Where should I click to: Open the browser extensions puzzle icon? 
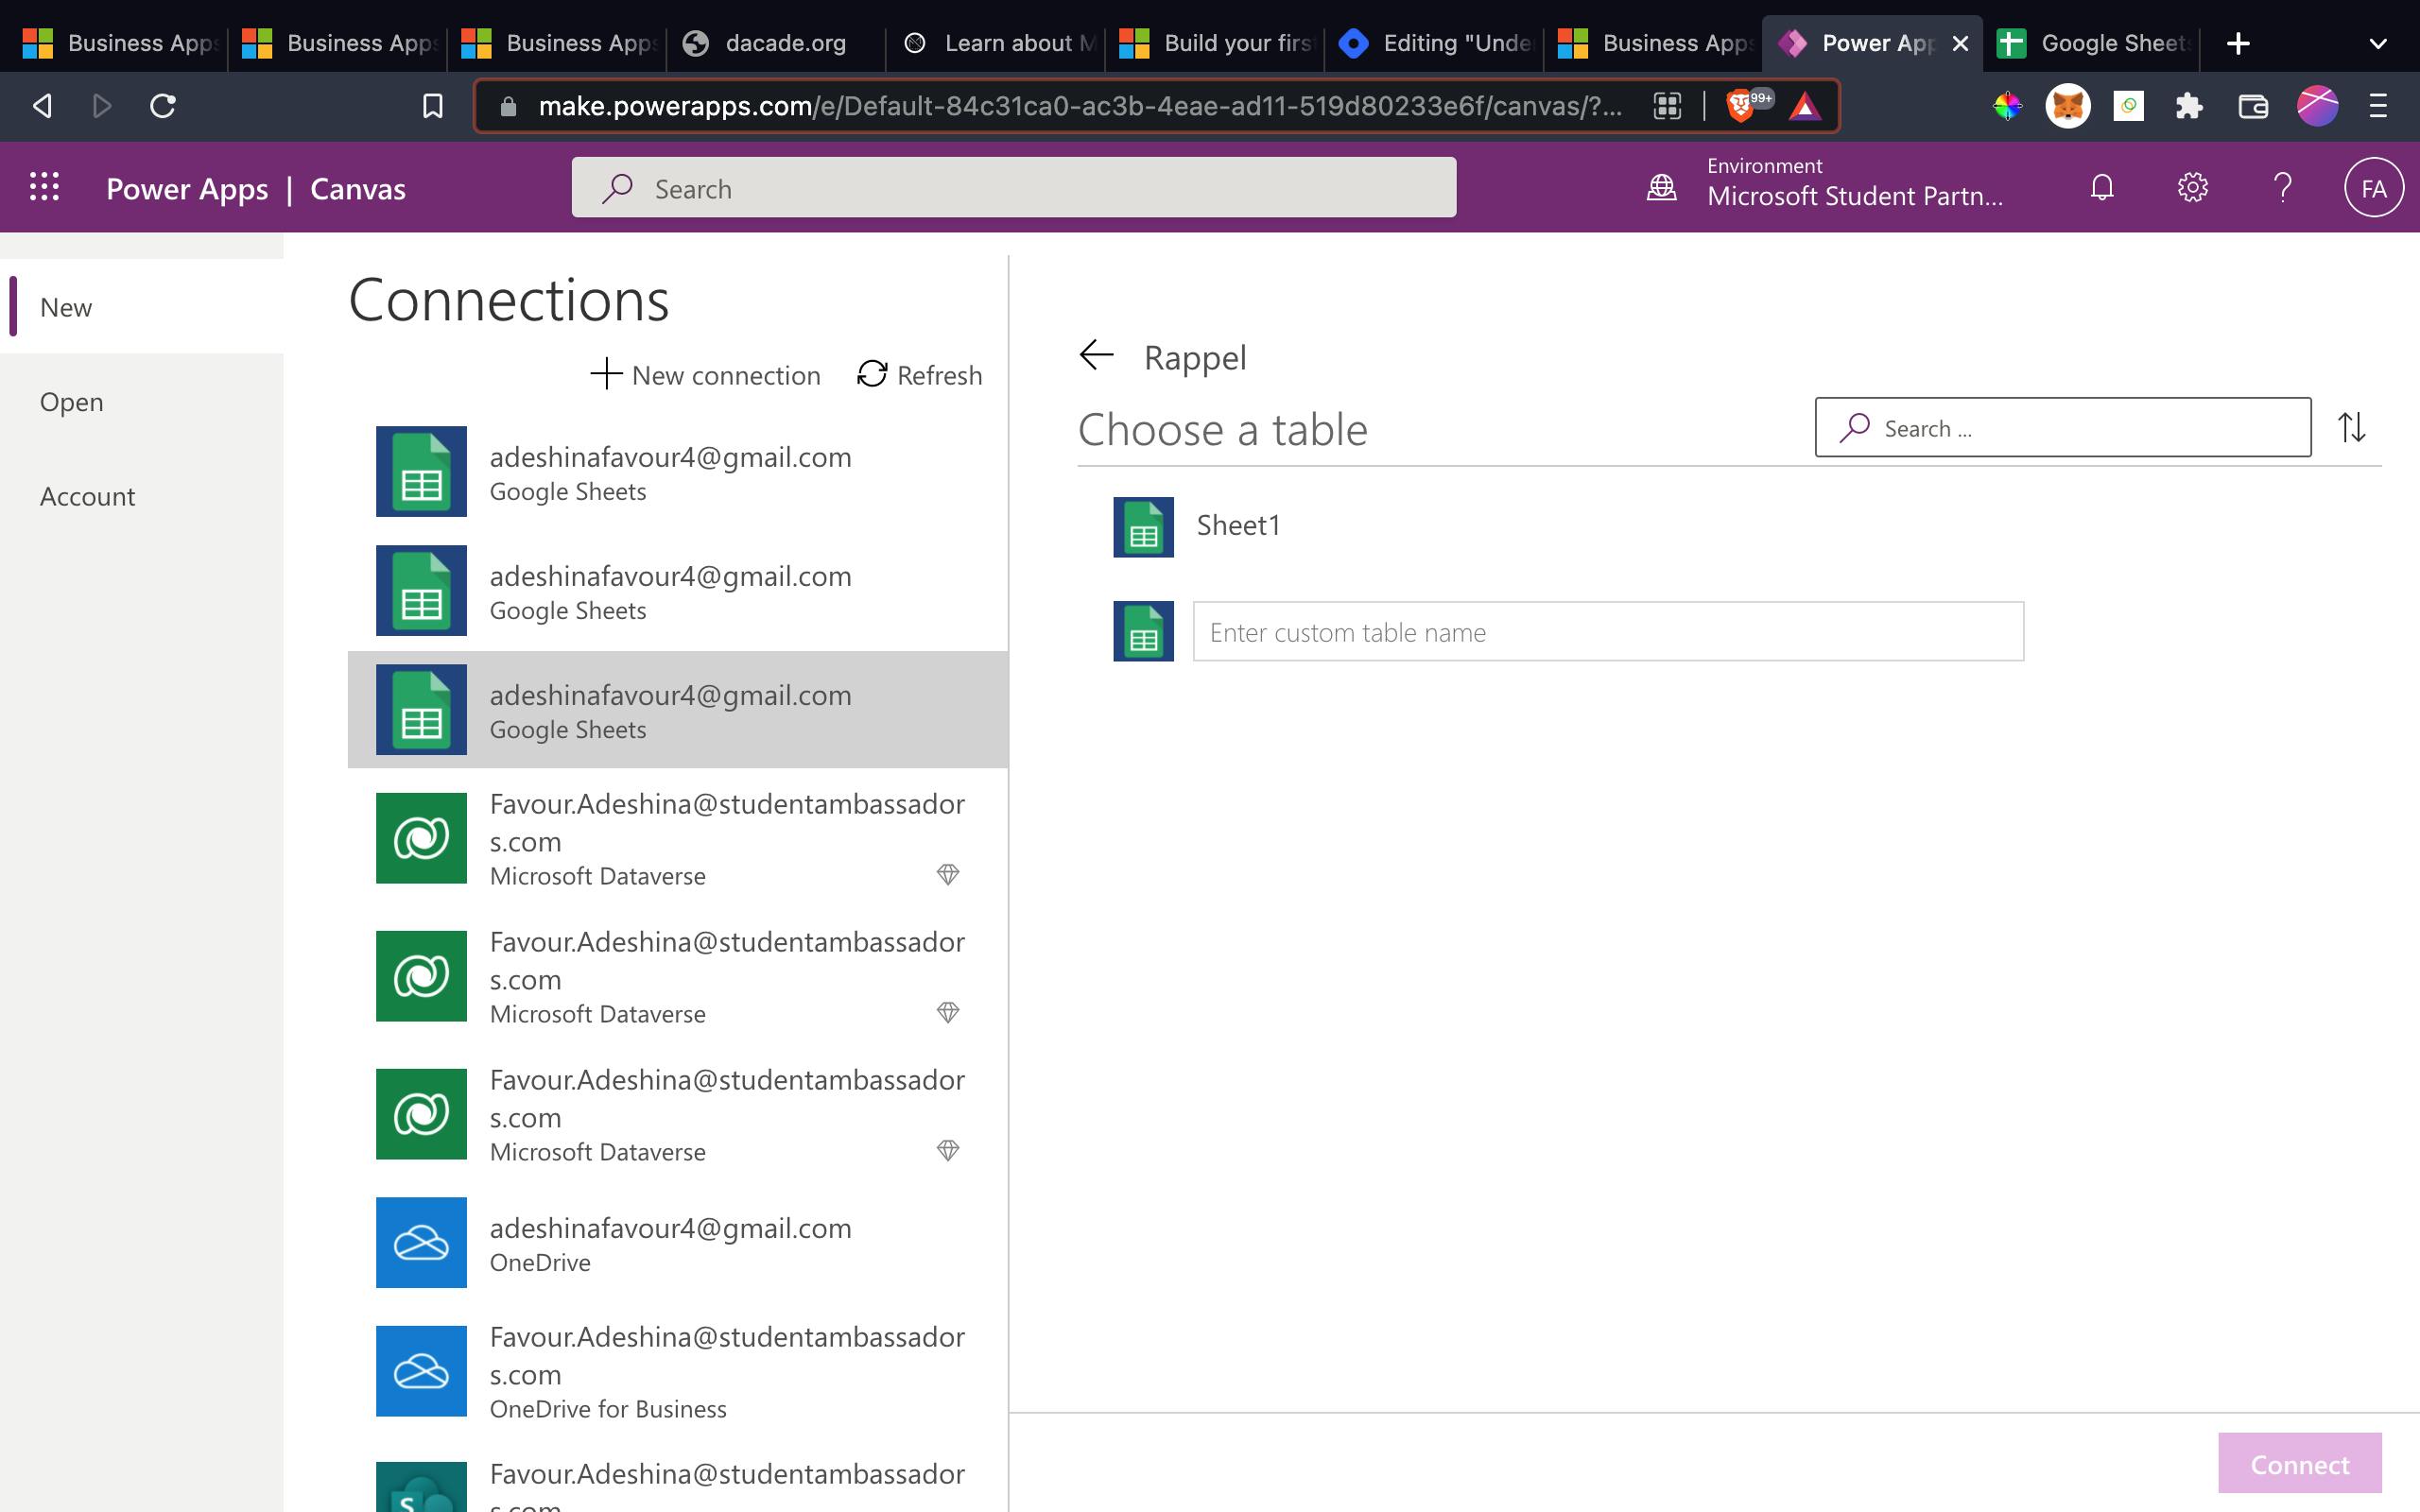[2189, 105]
